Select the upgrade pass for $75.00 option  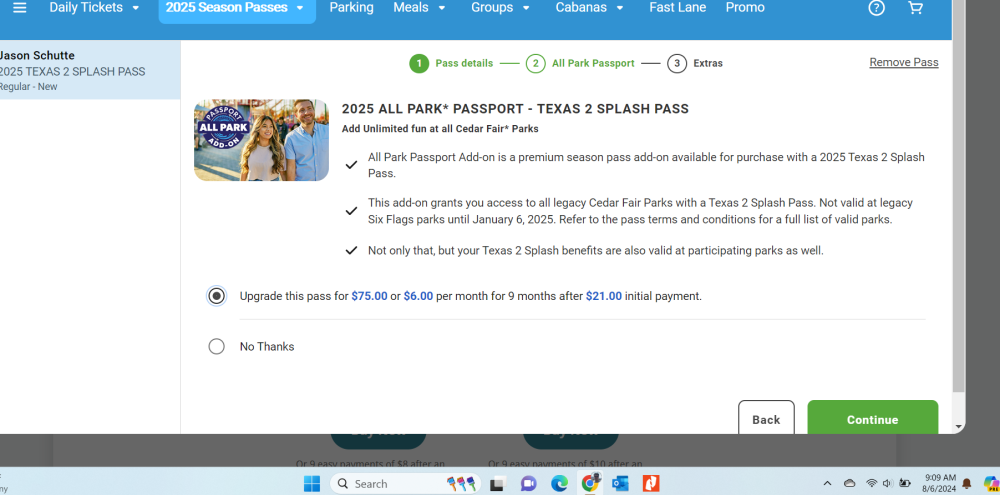point(217,296)
